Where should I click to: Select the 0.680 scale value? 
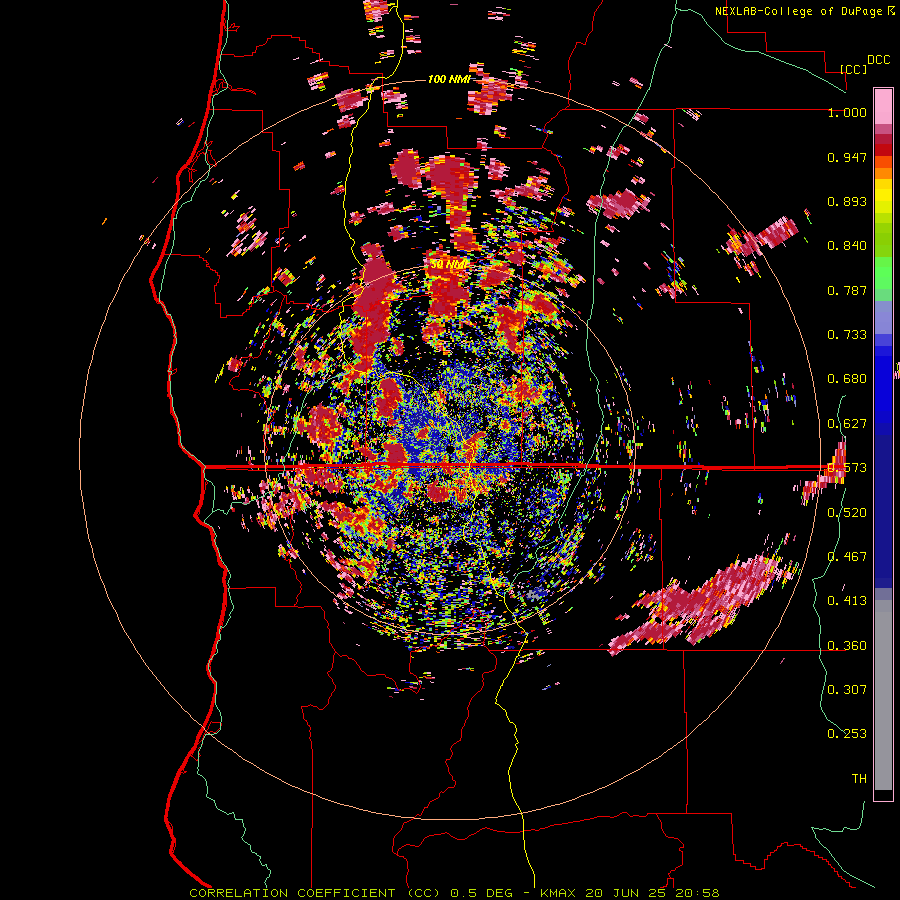tap(847, 379)
